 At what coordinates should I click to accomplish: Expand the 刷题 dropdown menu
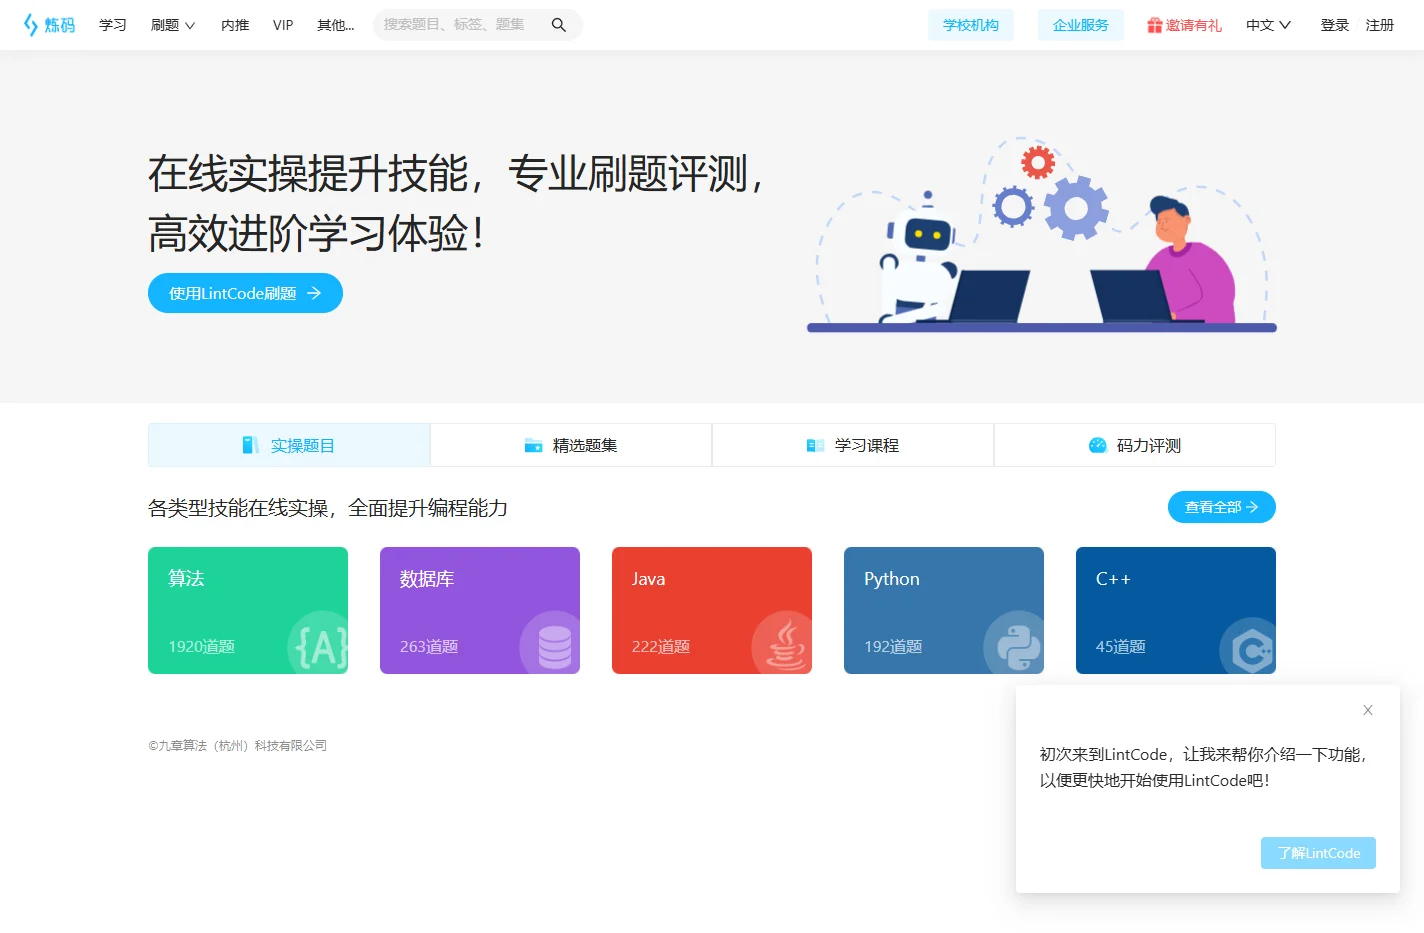[173, 25]
